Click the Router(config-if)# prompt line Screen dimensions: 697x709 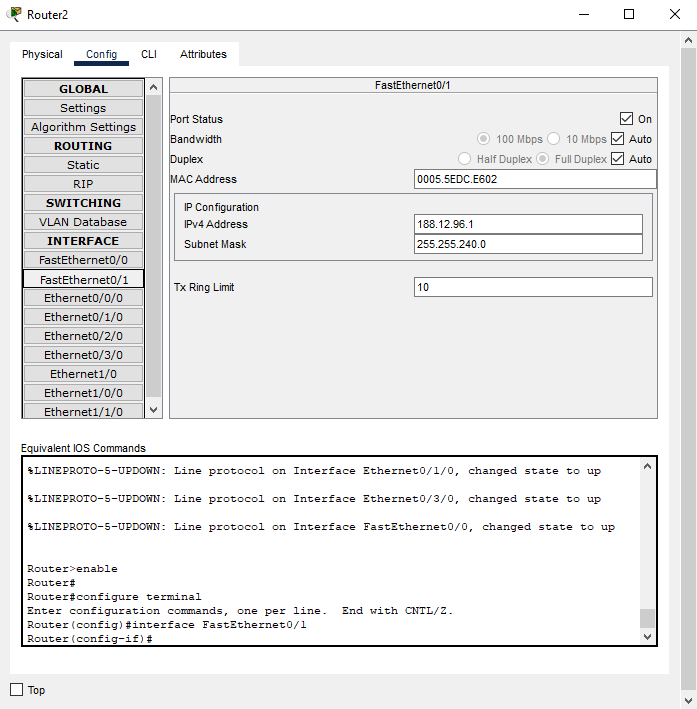[x=90, y=638]
